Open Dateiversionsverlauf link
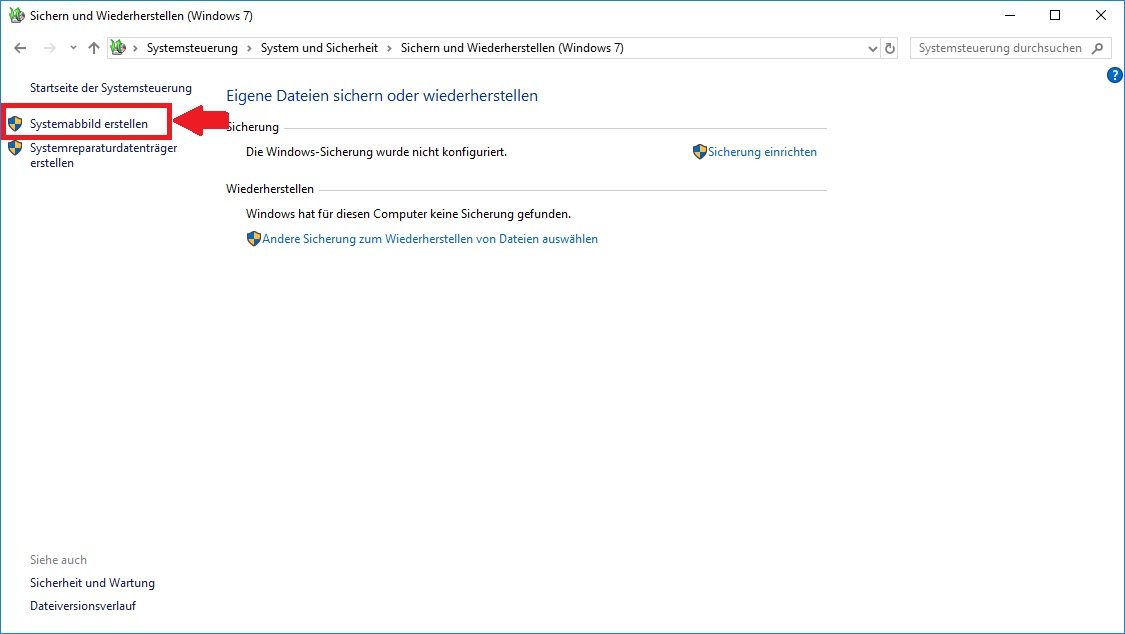The image size is (1125, 634). coord(83,606)
